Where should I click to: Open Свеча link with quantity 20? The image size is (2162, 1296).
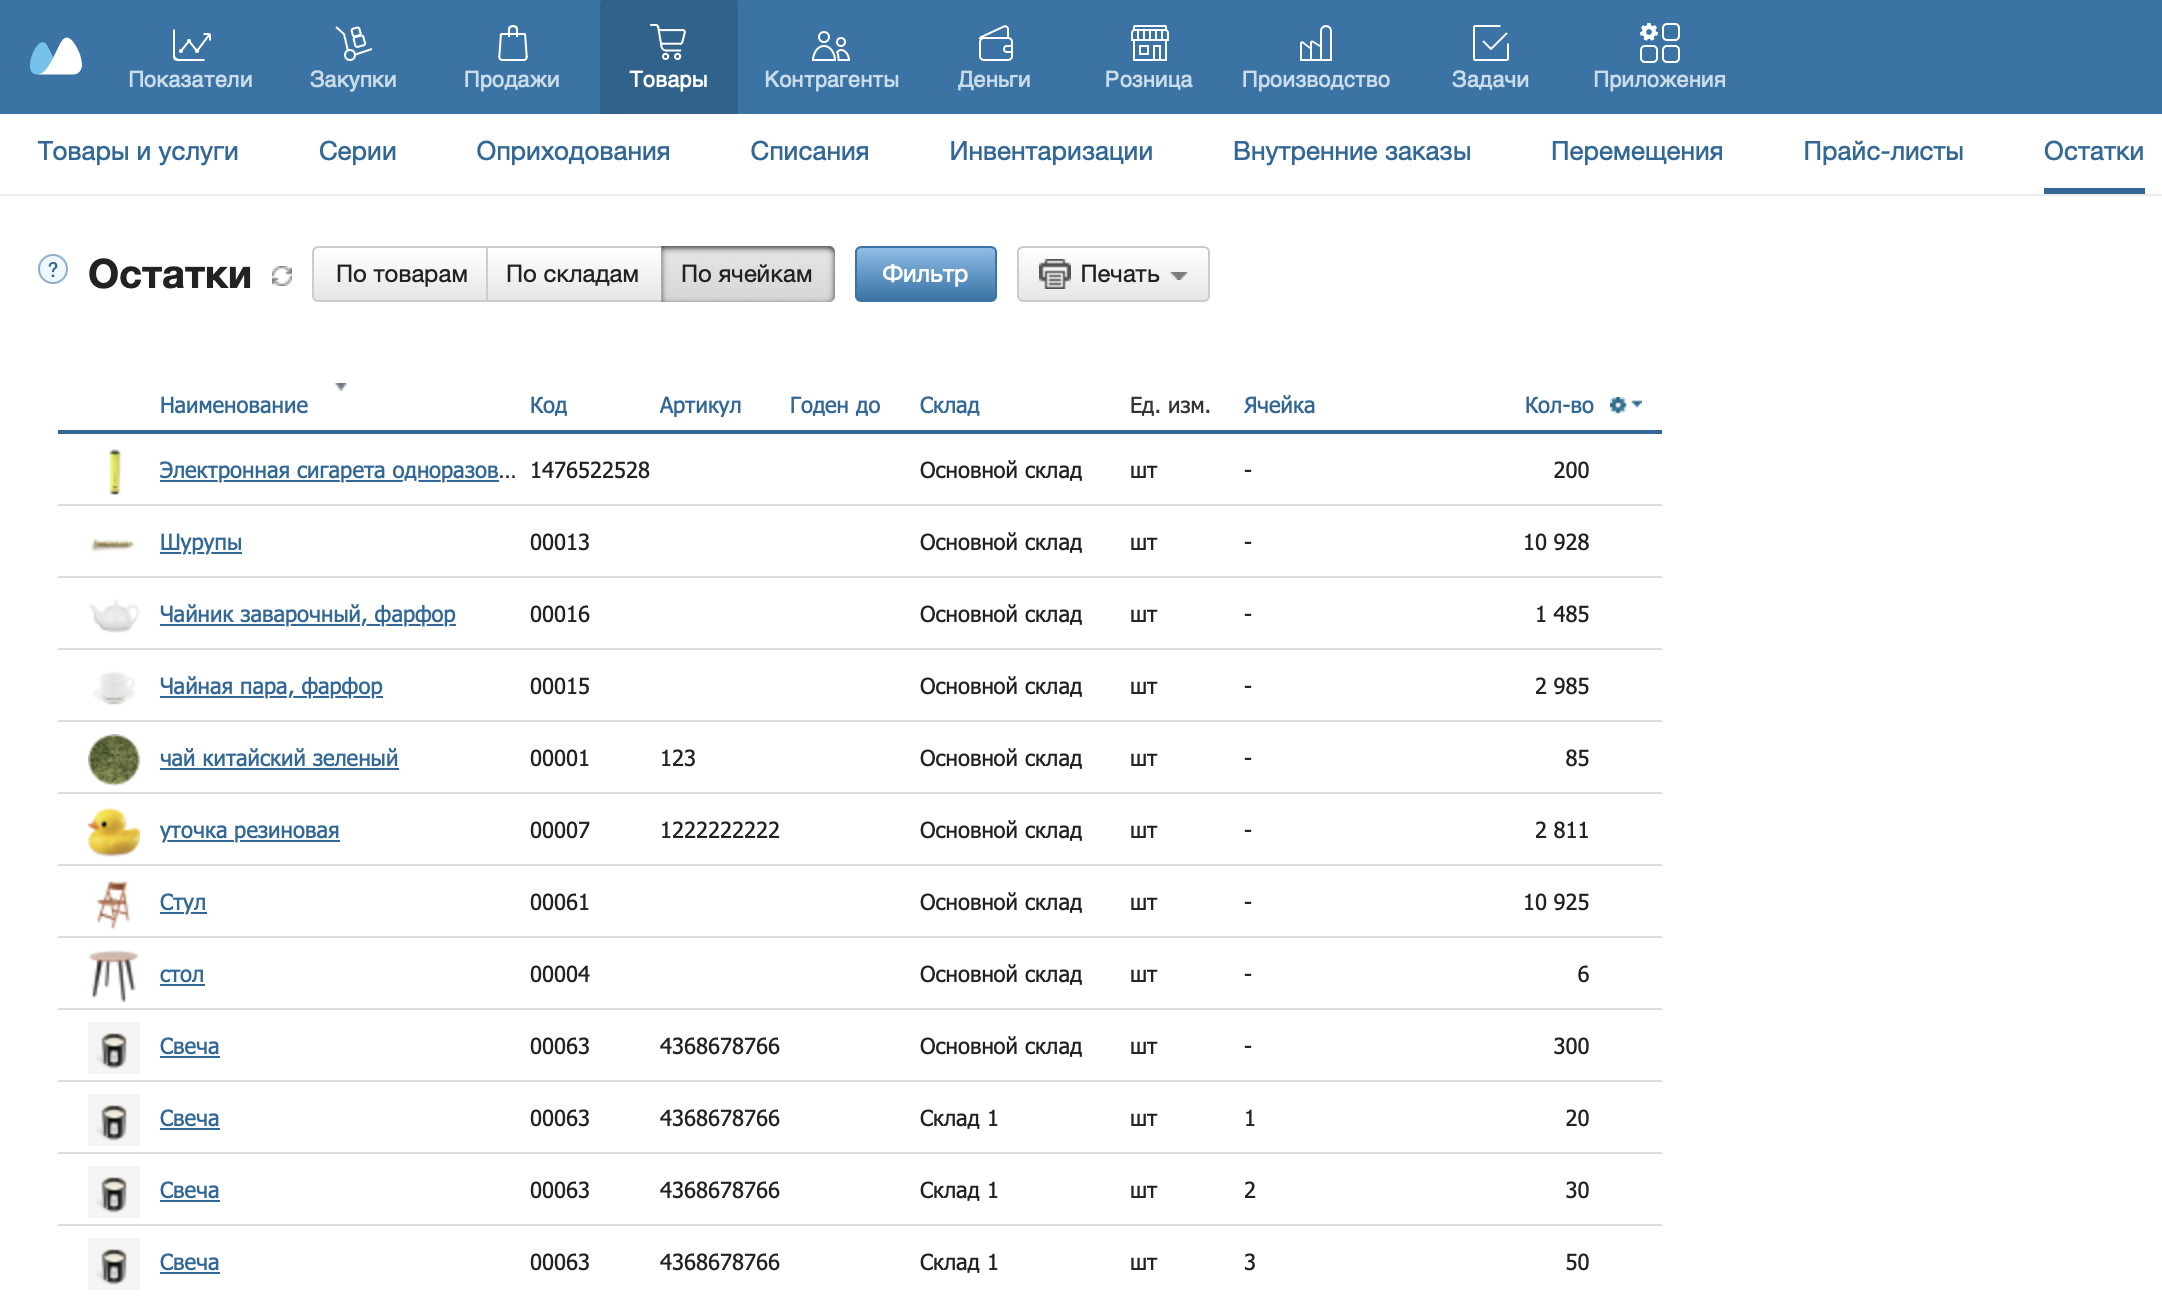(x=189, y=1118)
